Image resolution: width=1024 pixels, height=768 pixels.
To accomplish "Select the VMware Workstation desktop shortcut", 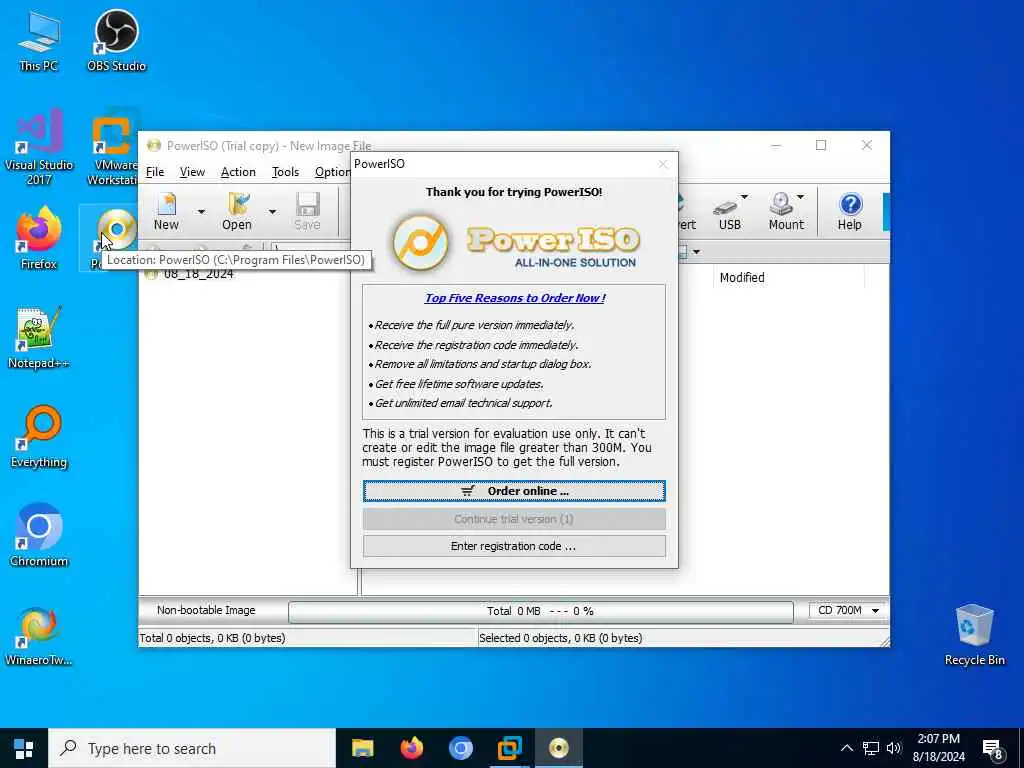I will pos(112,148).
